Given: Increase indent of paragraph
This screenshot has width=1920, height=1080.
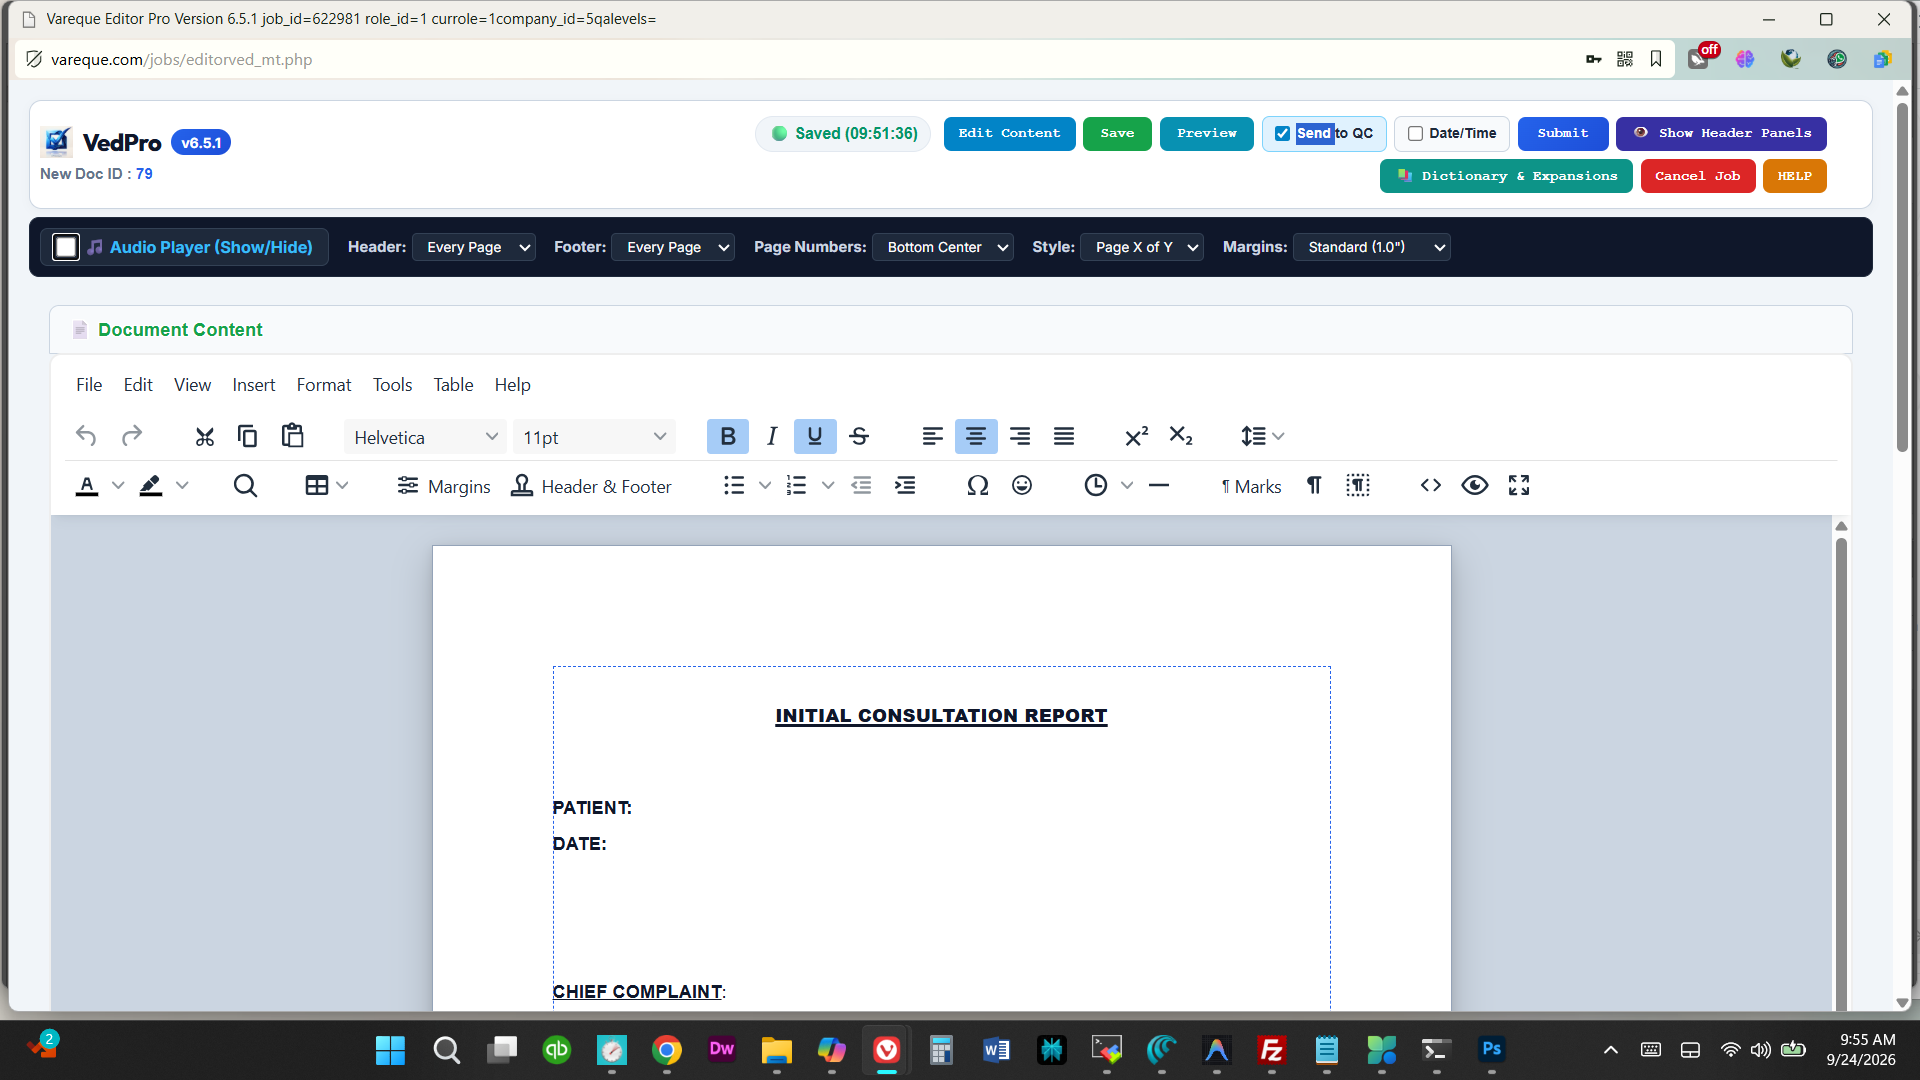Looking at the screenshot, I should (905, 486).
